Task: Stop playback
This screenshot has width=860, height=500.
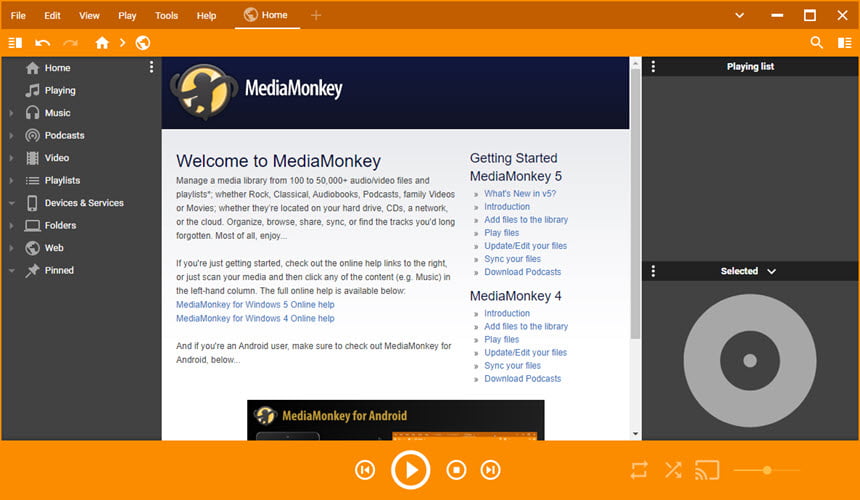Action: 456,470
